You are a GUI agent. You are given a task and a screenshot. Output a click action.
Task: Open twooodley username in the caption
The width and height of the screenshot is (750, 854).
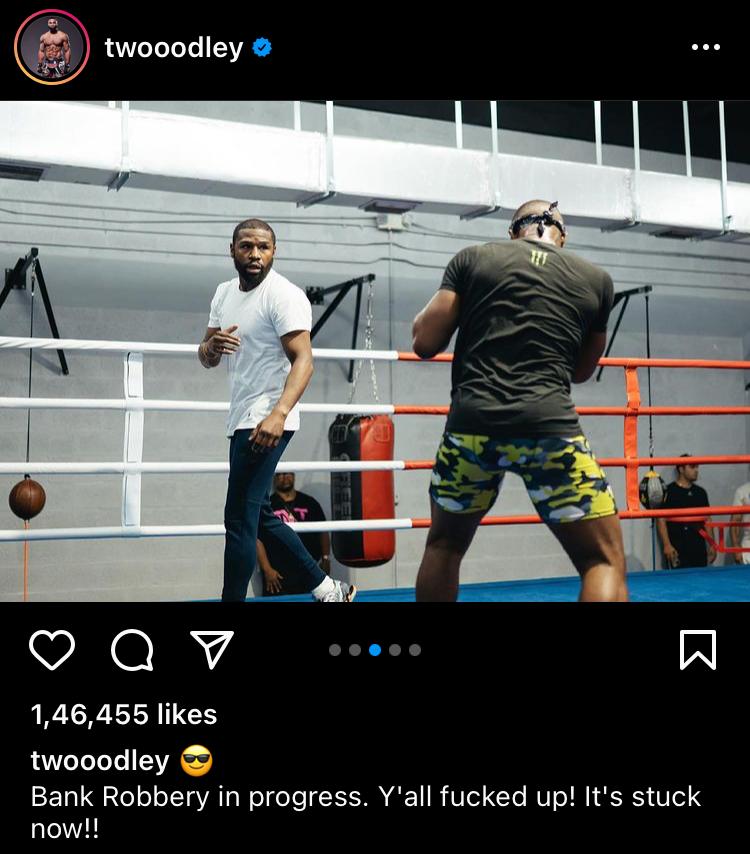(100, 760)
